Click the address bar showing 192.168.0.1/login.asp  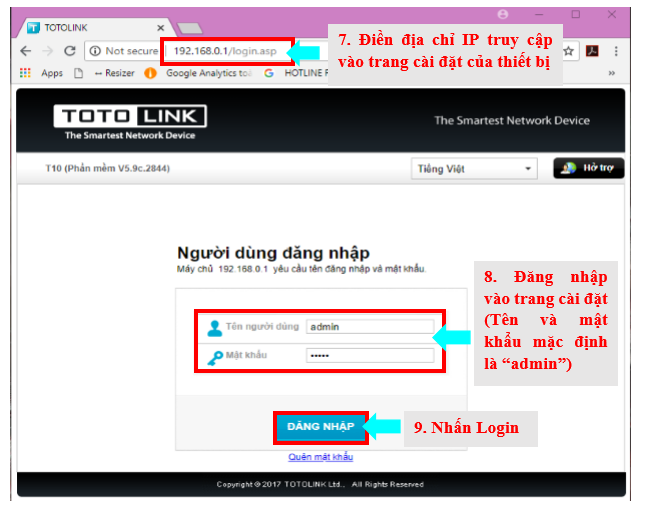coord(225,51)
